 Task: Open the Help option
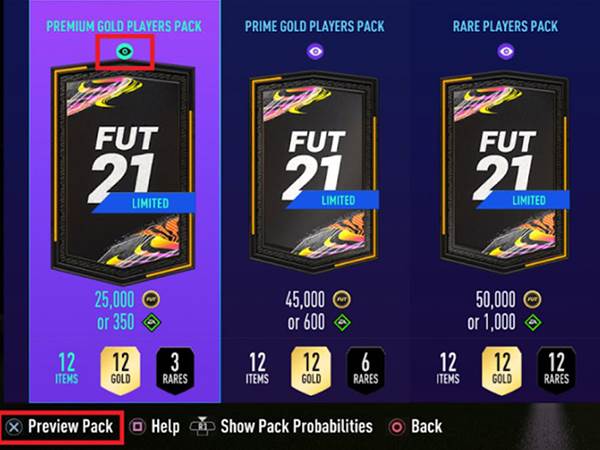(165, 426)
